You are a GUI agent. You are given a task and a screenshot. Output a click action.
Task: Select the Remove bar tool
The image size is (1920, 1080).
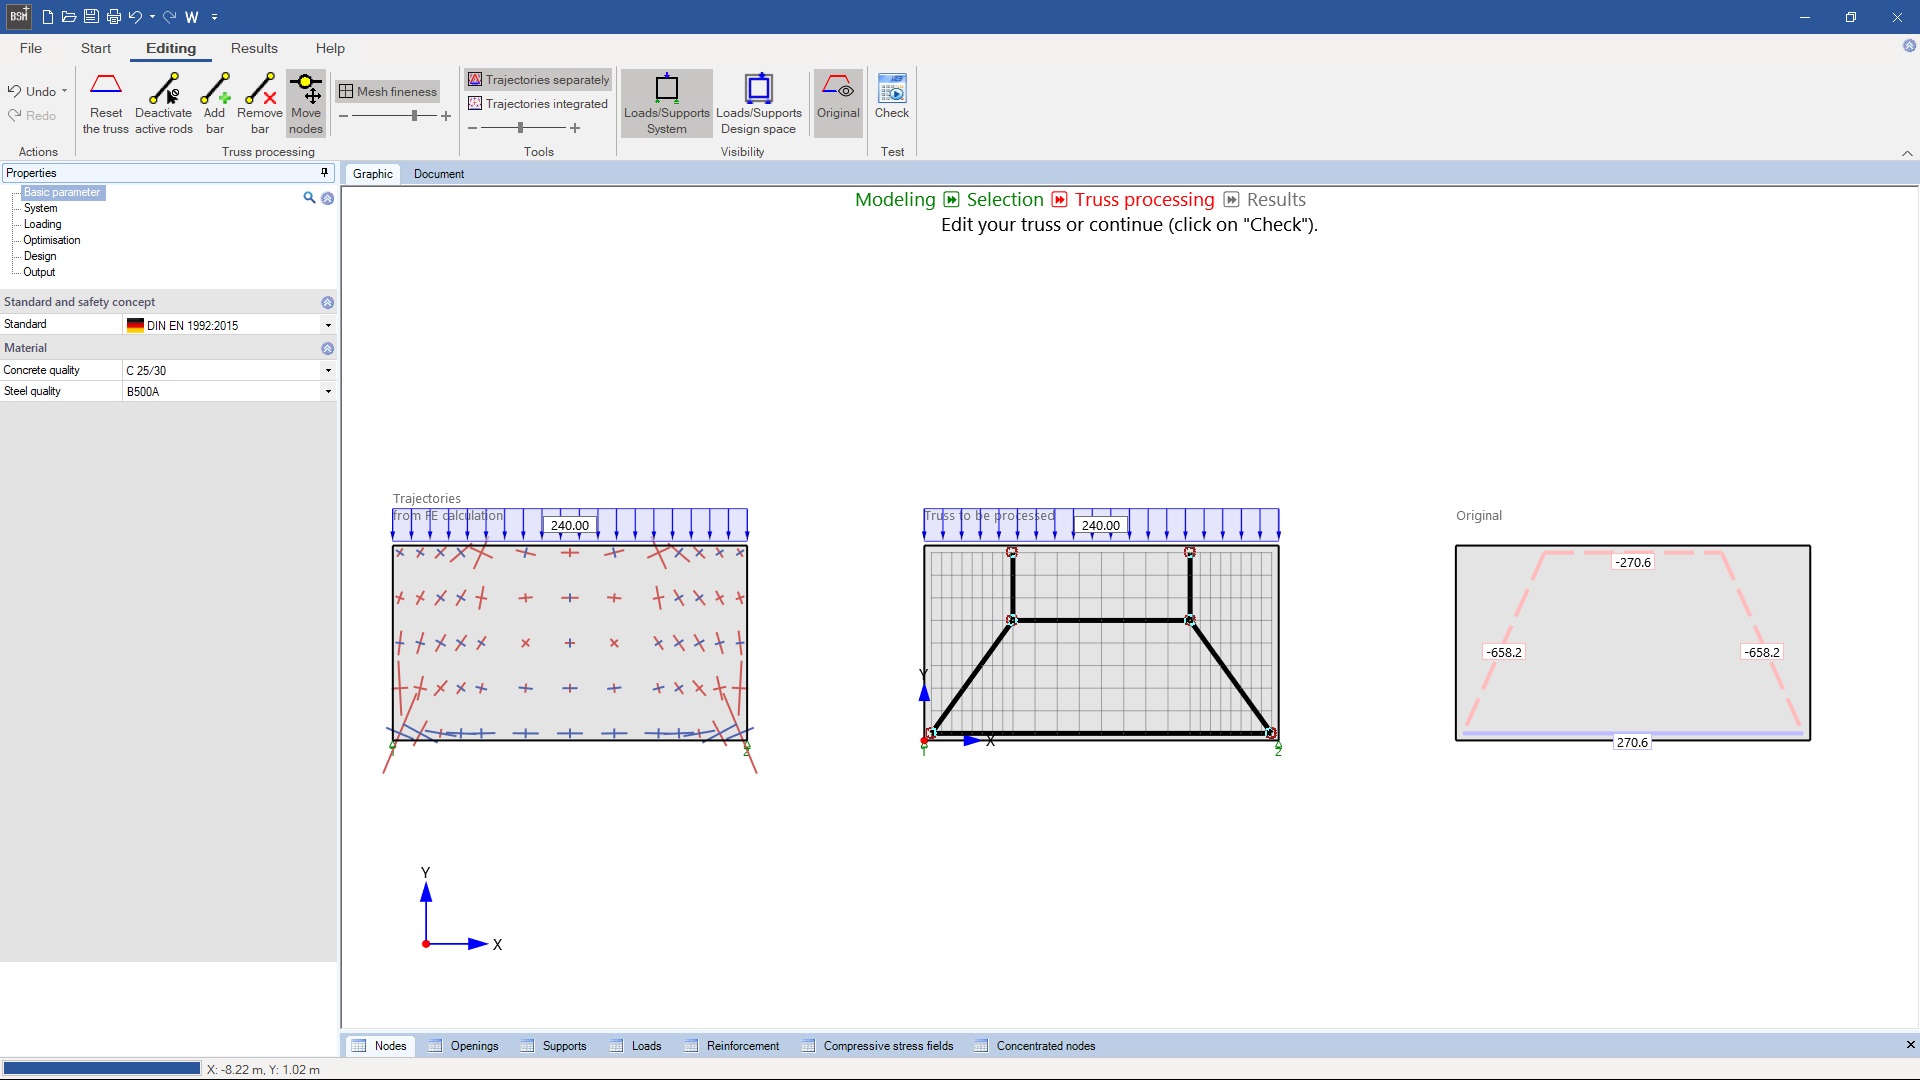[259, 103]
